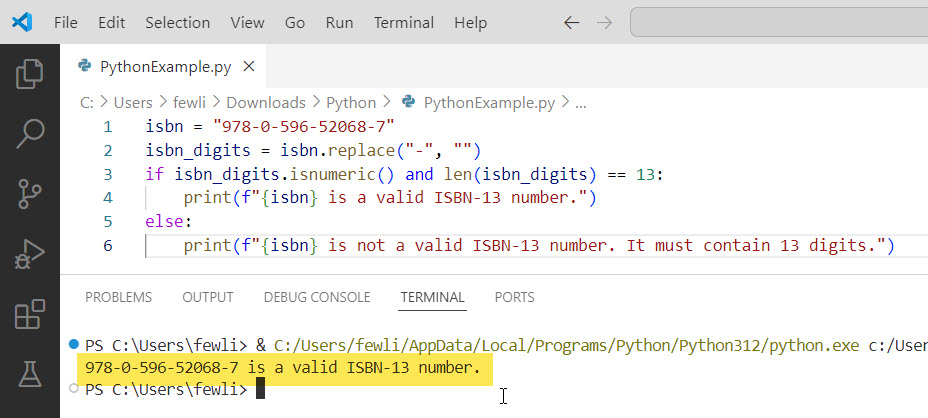Open the Explorer view in activity bar

pyautogui.click(x=30, y=74)
